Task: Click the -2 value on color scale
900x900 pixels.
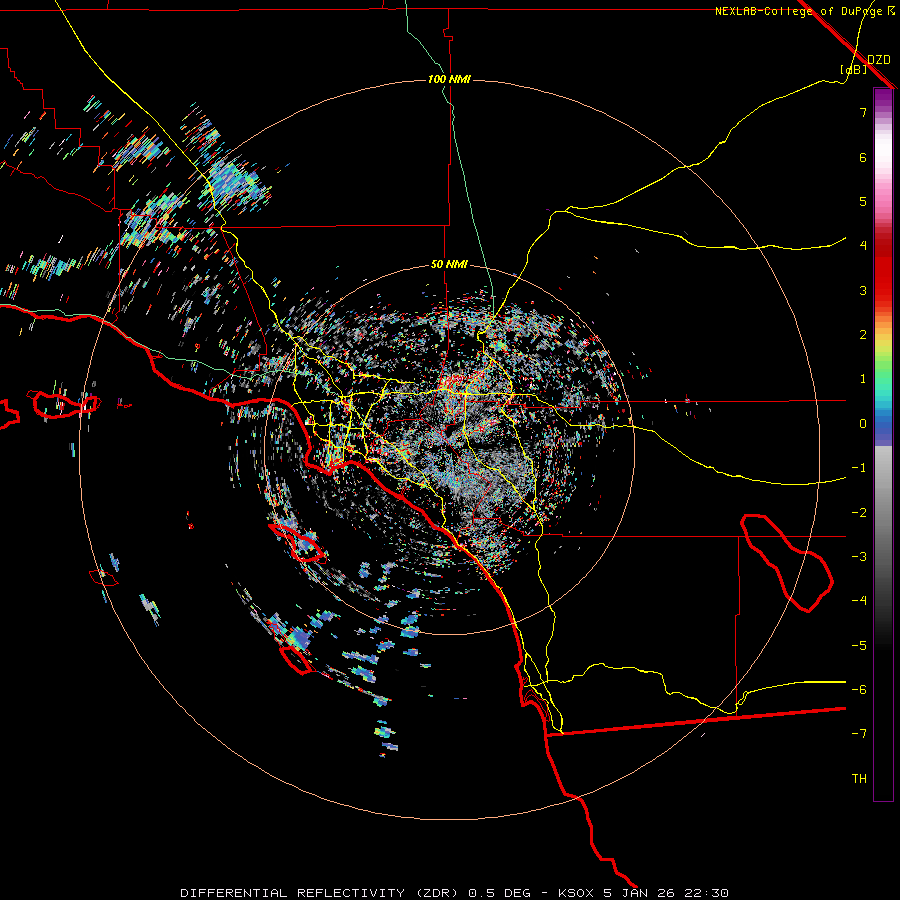Action: pos(859,513)
